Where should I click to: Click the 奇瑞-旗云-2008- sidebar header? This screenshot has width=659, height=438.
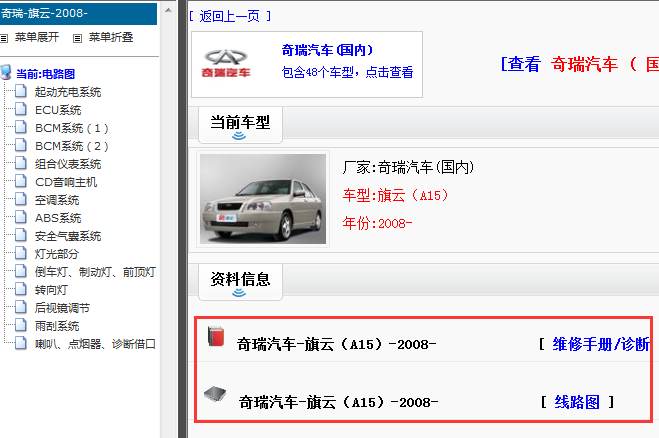tap(78, 13)
